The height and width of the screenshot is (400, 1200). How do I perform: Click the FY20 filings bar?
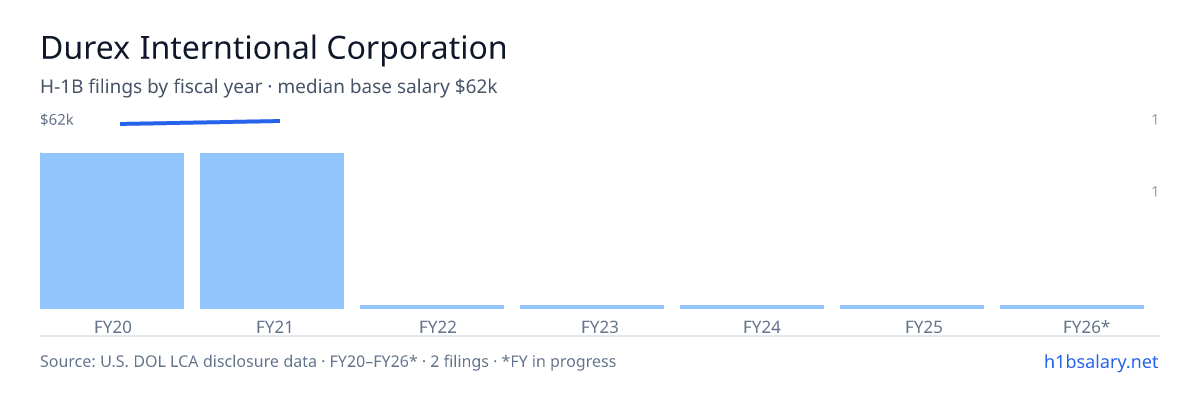tap(112, 231)
